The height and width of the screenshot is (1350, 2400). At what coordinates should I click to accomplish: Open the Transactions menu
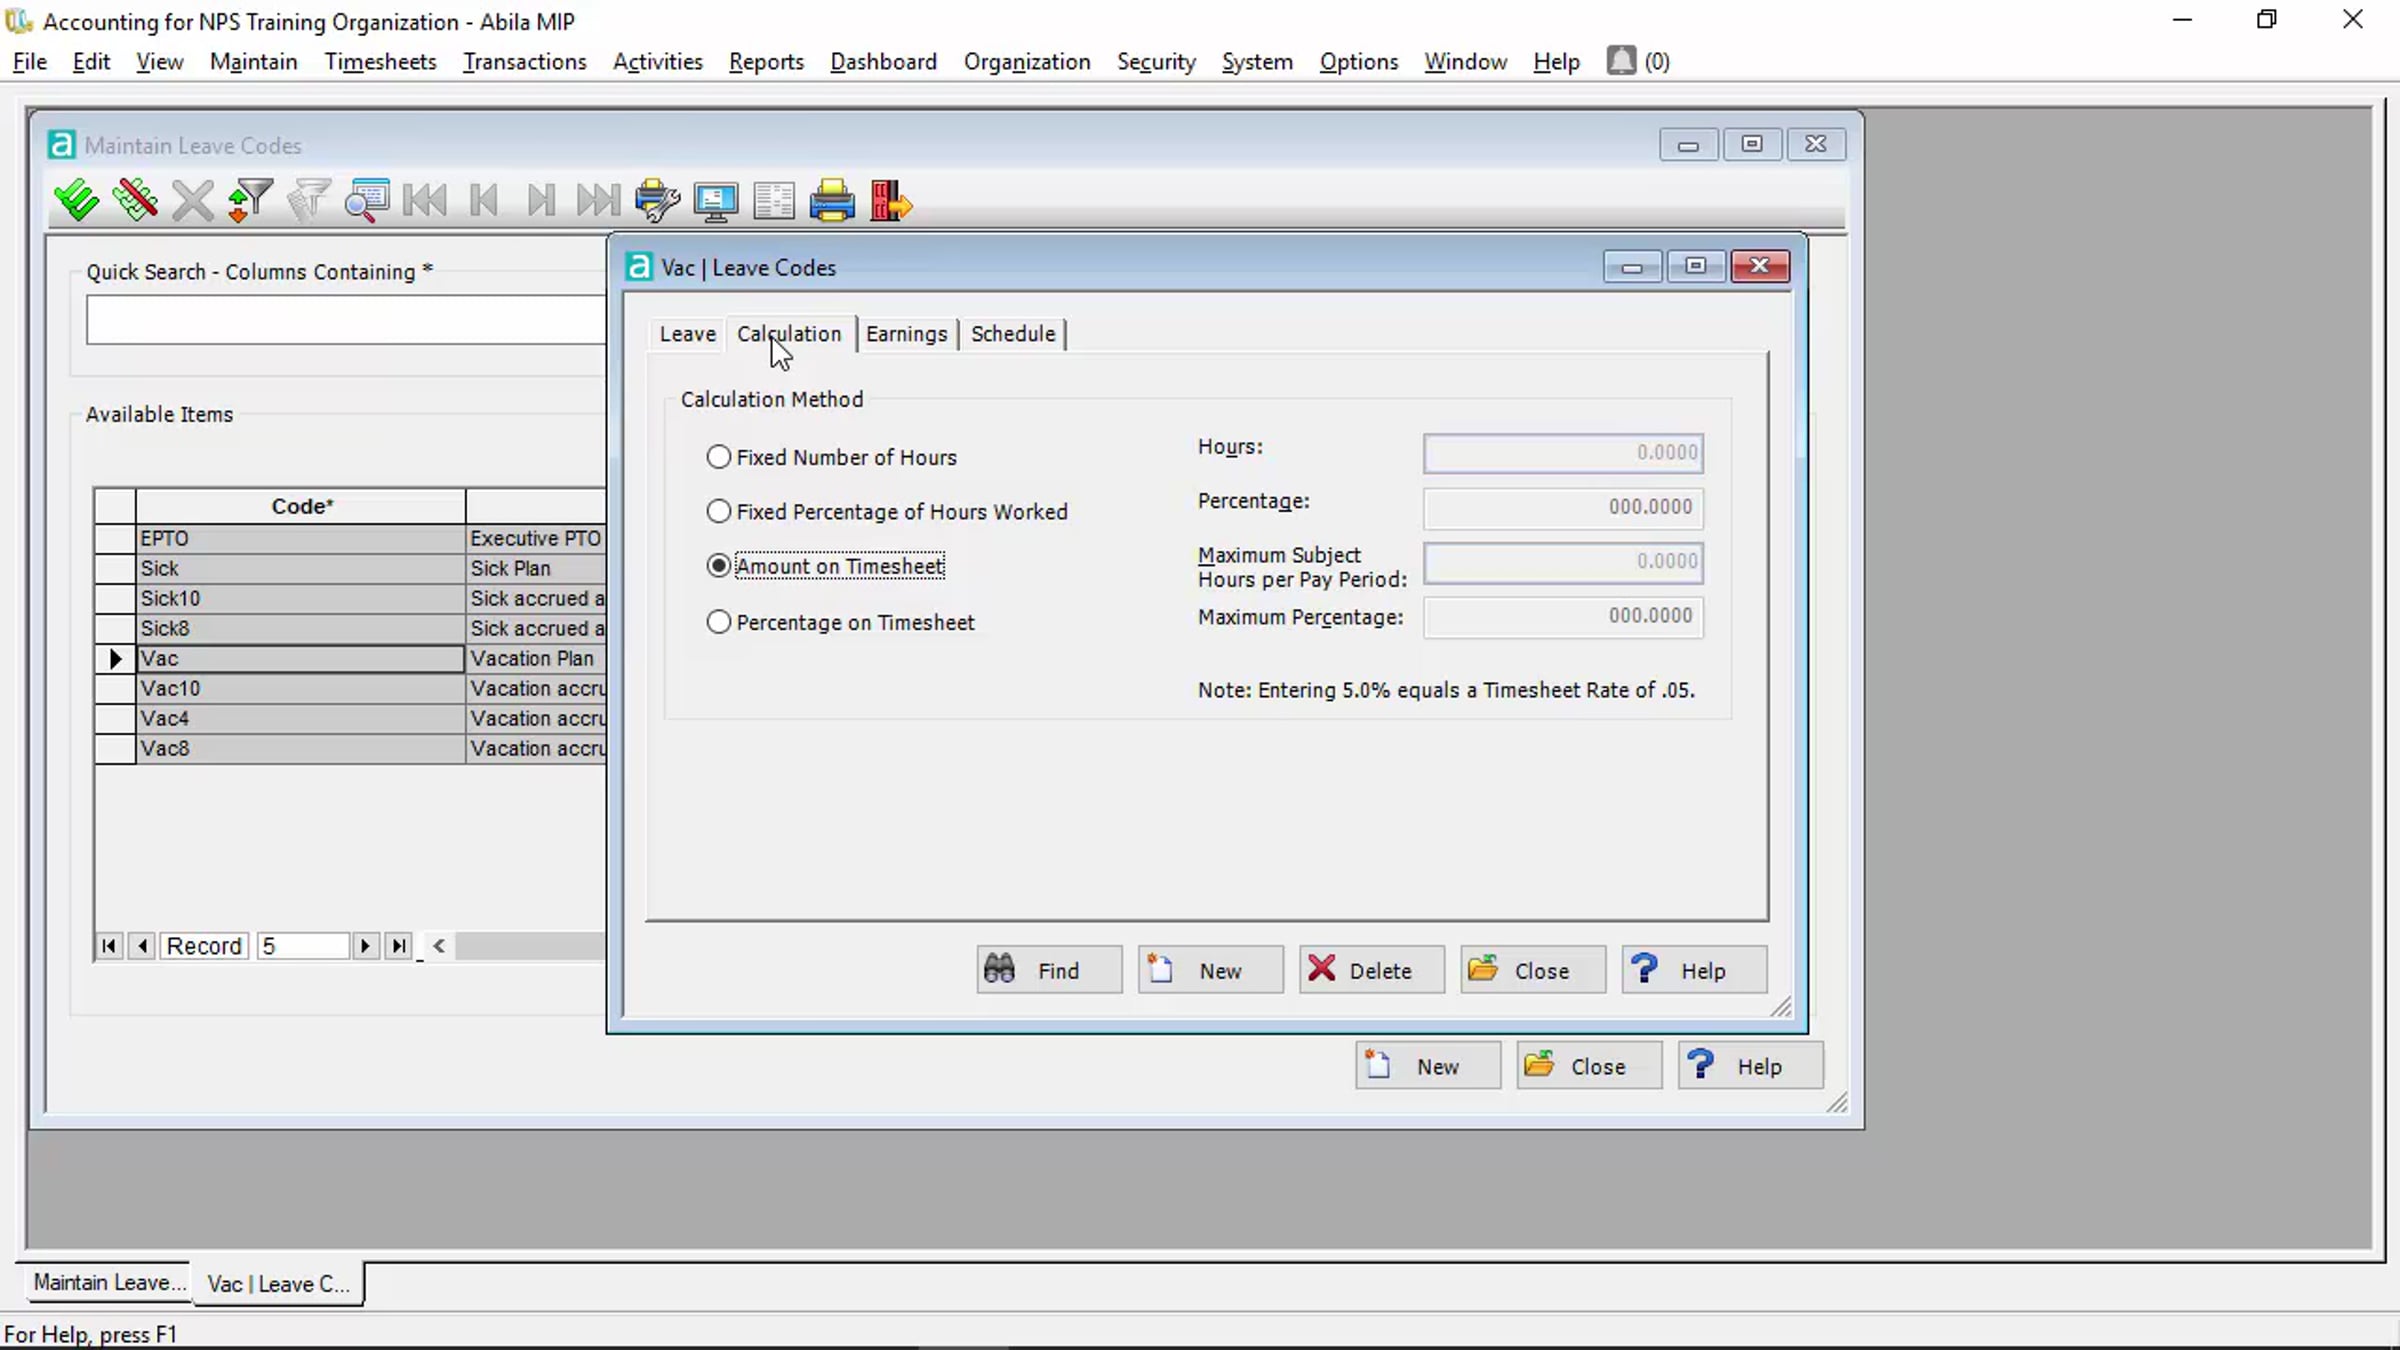click(525, 62)
